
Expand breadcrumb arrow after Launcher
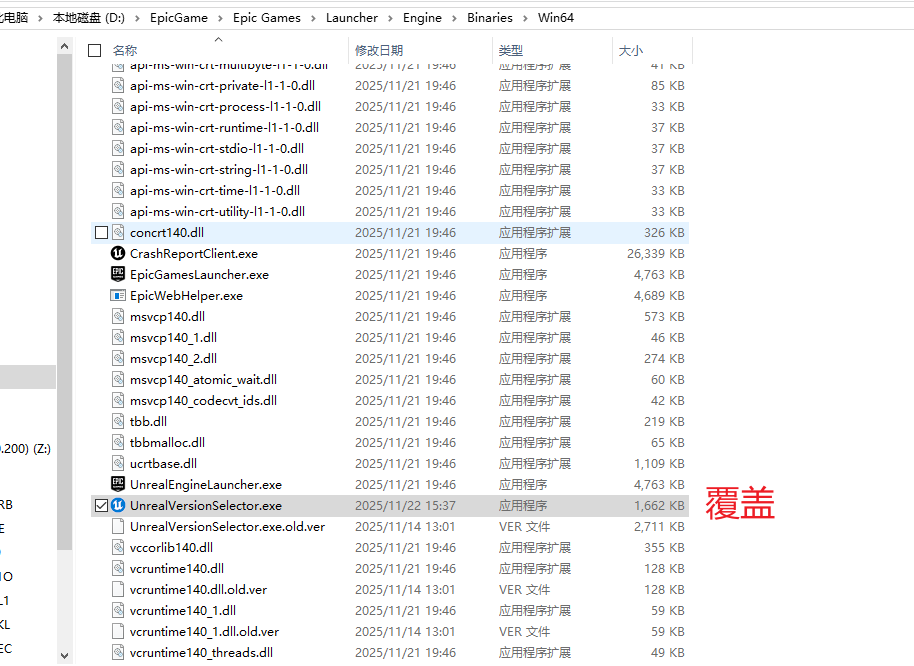point(390,18)
